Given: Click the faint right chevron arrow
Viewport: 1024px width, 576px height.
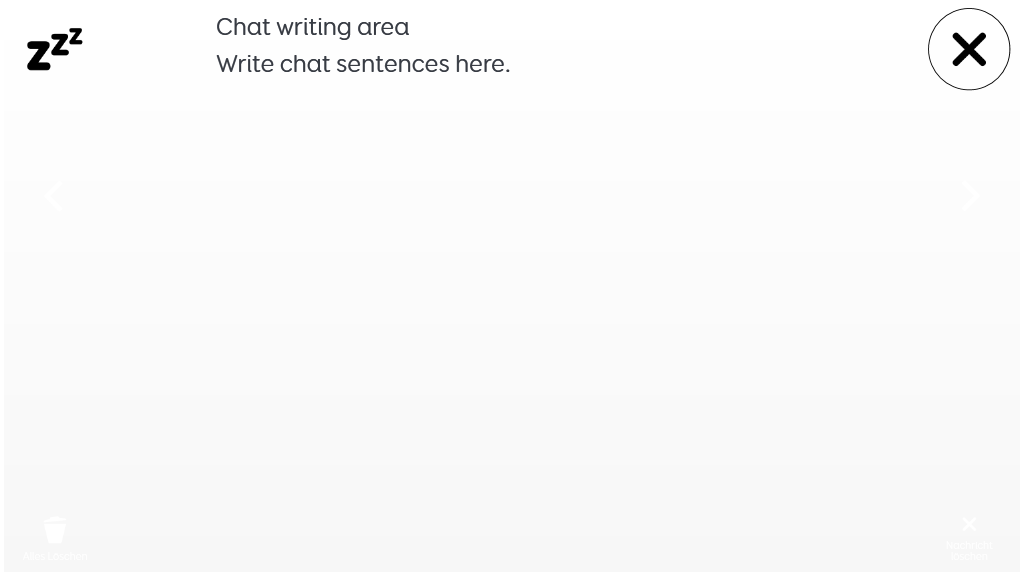Looking at the screenshot, I should (970, 196).
